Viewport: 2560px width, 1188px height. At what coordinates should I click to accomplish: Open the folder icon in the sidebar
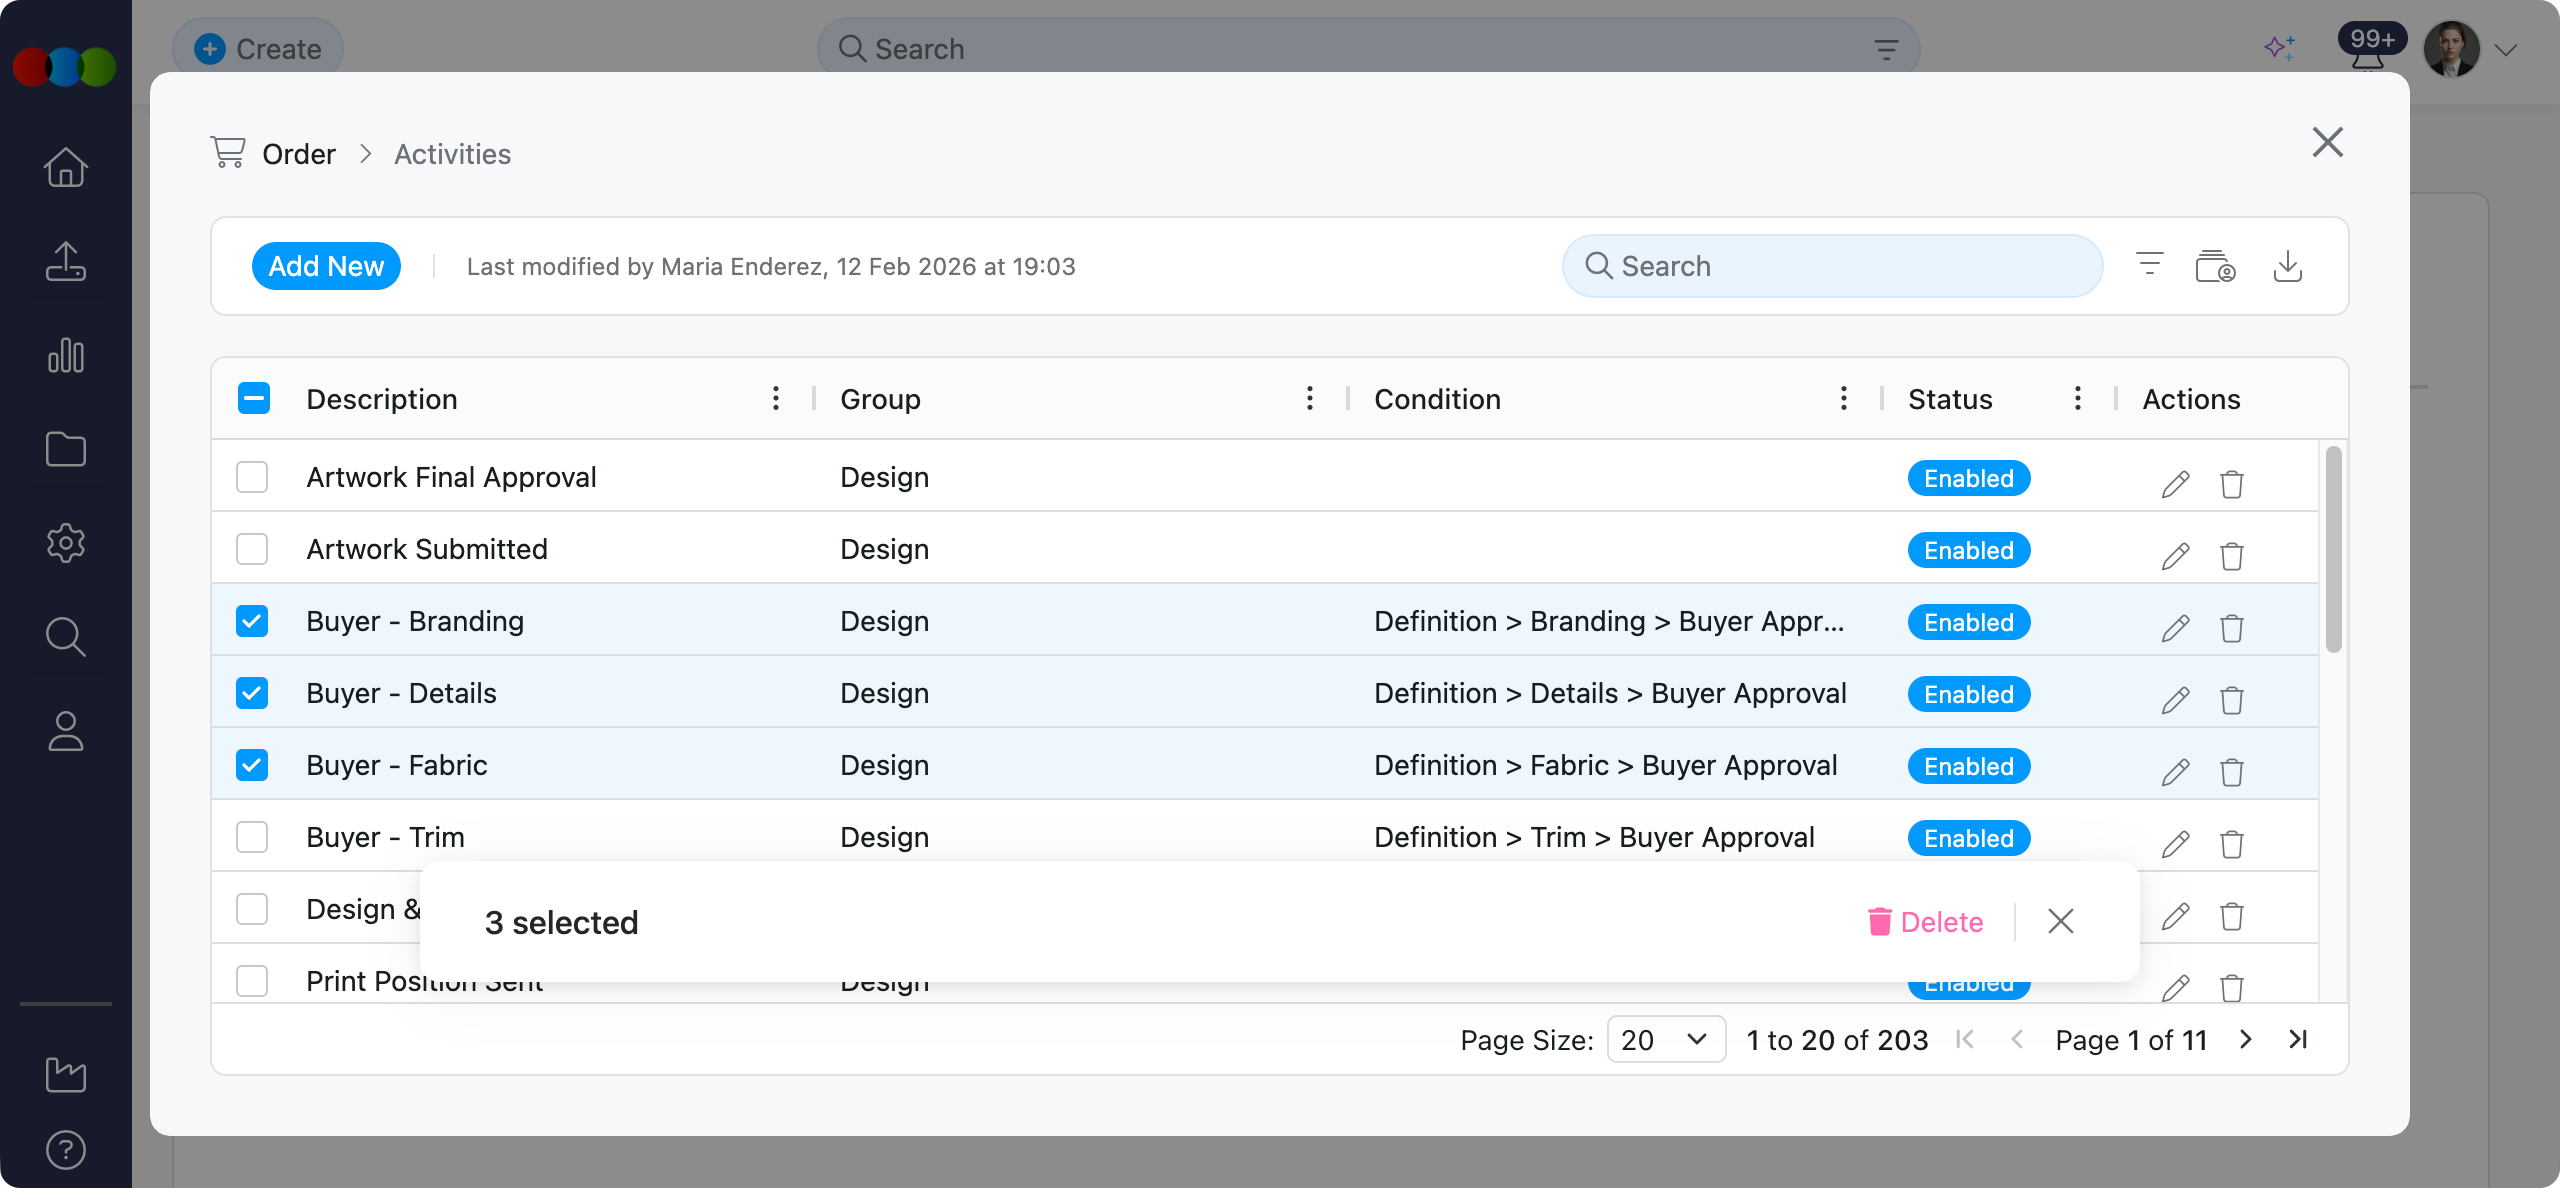64,449
